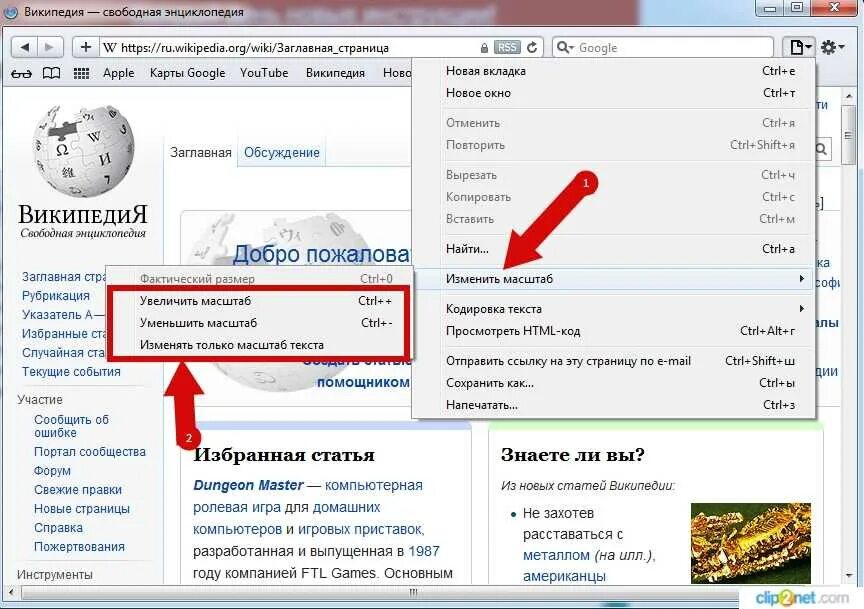Screen dimensions: 864x609
Task: Open Пожертвования sidebar link
Action: point(79,547)
